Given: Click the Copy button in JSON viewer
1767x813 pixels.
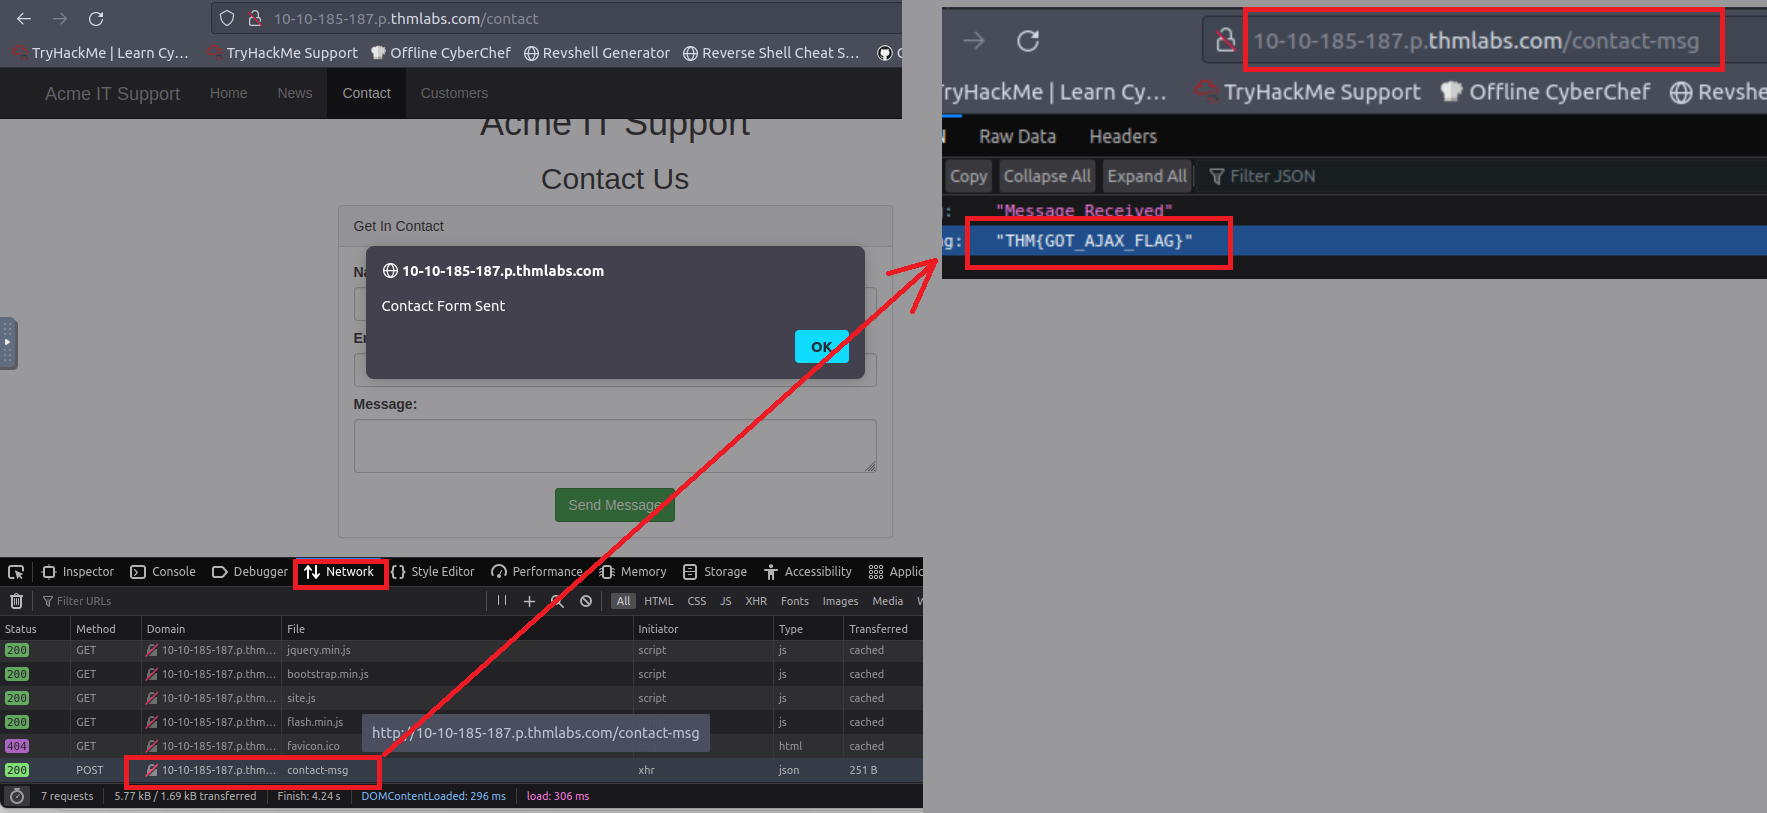Looking at the screenshot, I should point(967,176).
